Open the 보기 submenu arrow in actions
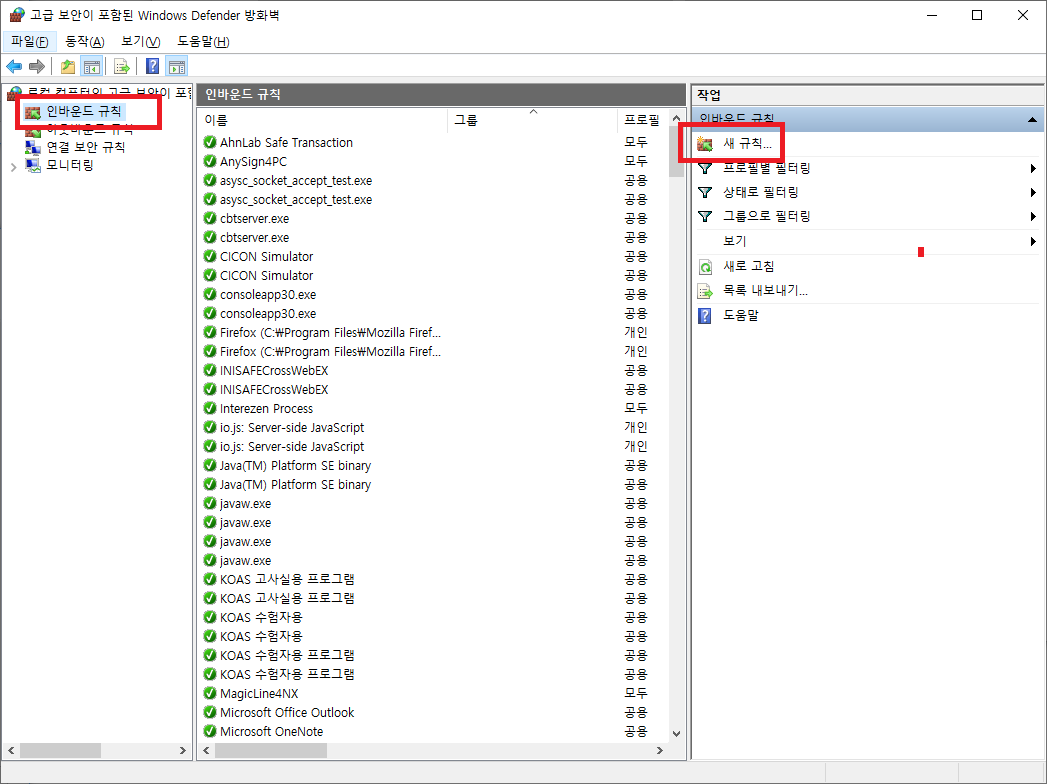 (x=1033, y=241)
